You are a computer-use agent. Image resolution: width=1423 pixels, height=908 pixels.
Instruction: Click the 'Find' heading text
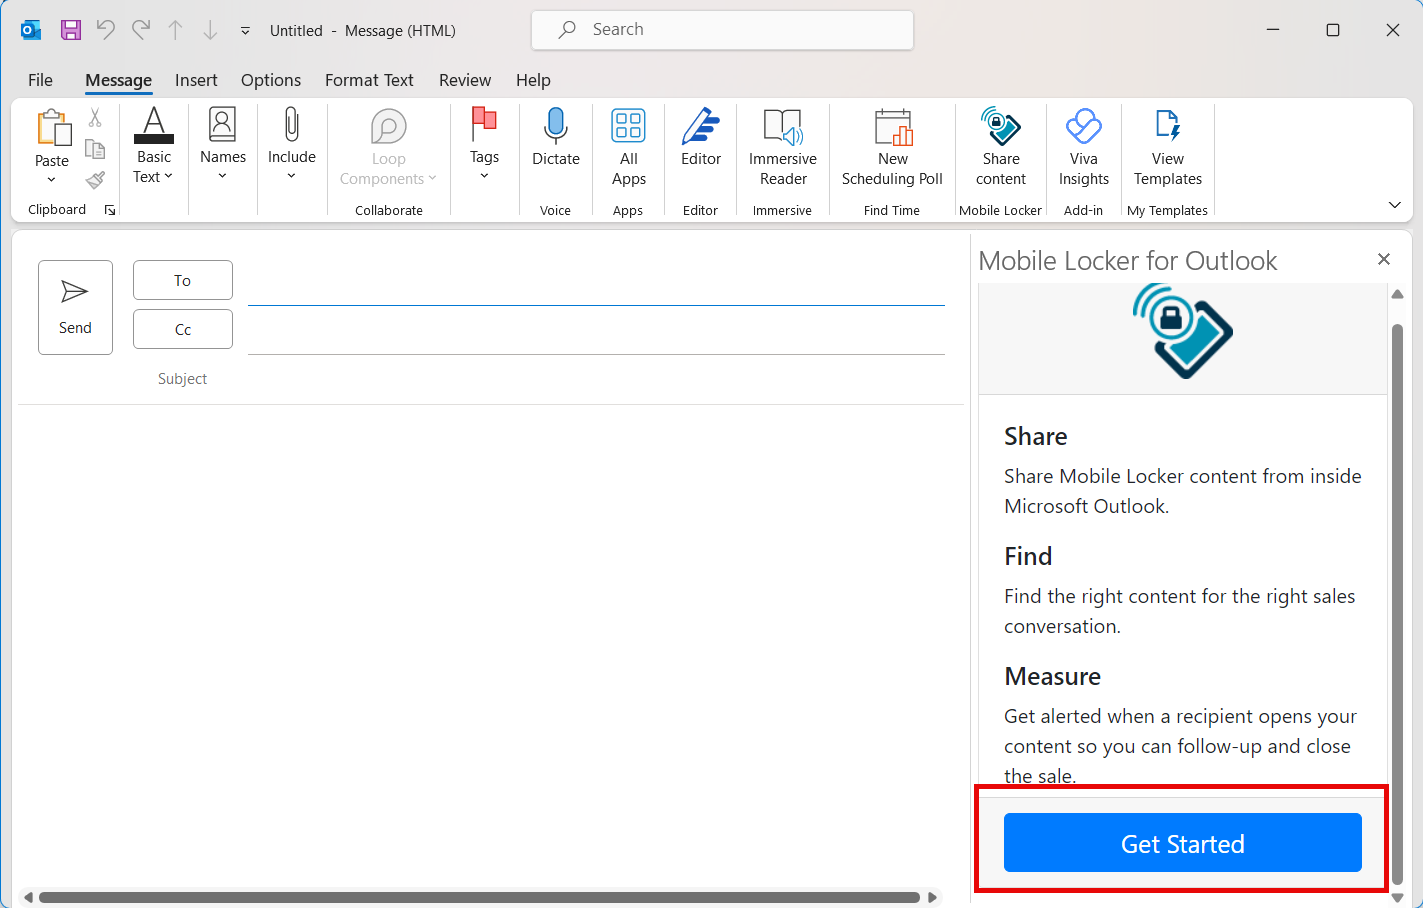tap(1028, 556)
